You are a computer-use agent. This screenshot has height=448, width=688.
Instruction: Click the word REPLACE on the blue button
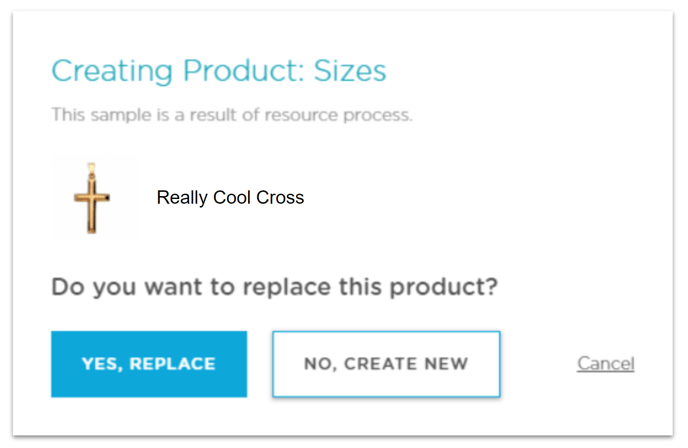(172, 364)
